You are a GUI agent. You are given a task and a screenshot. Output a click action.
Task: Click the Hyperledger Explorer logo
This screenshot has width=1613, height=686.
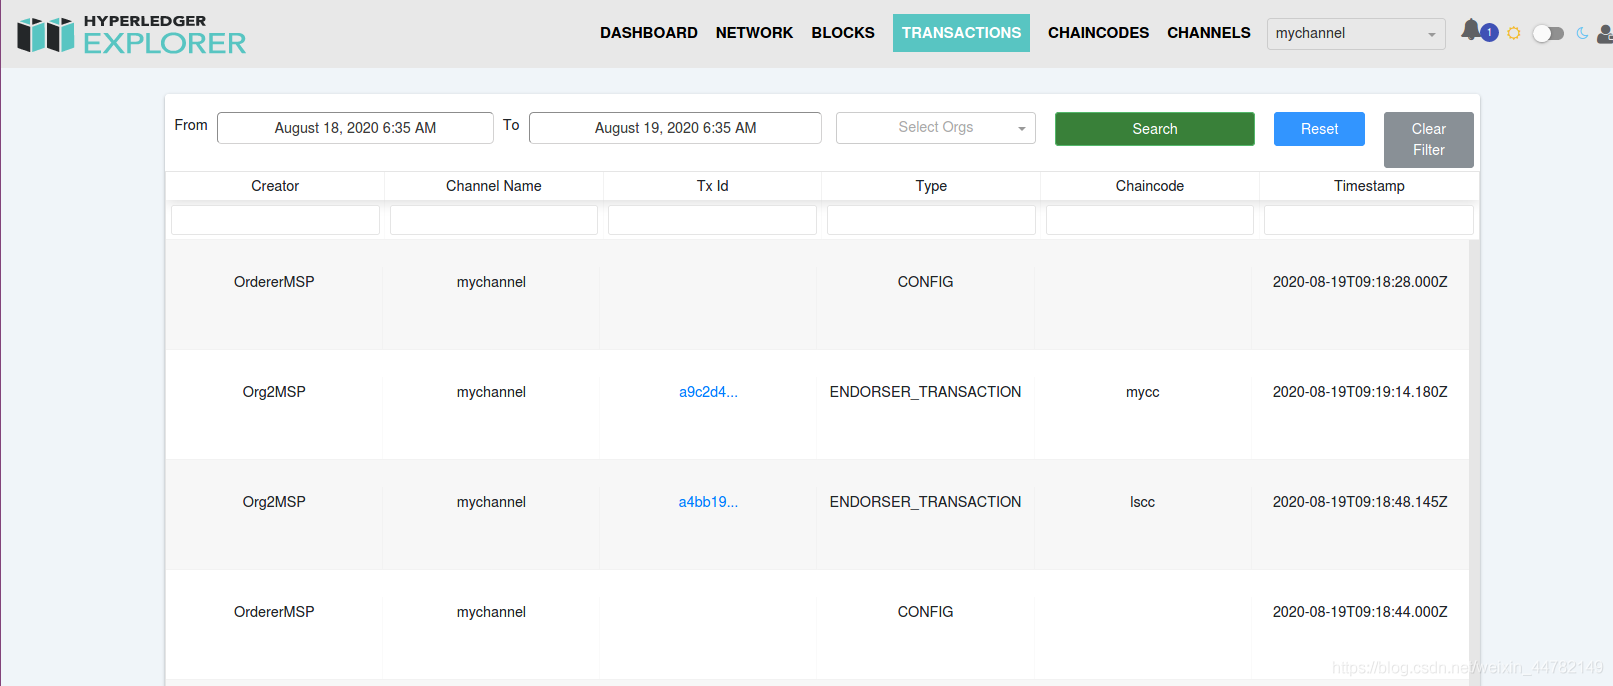pos(132,34)
